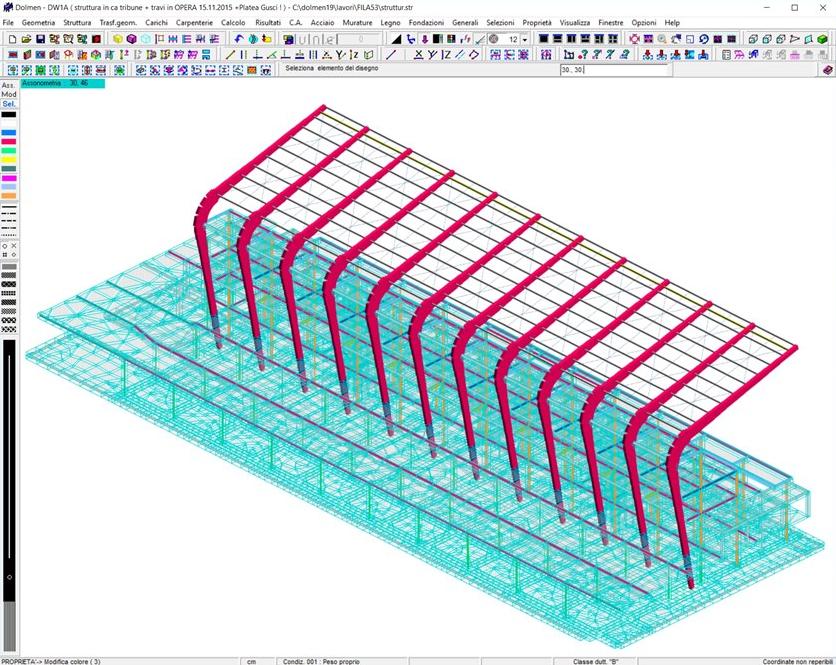836x665 pixels.
Task: Open the Struttura menu
Action: tap(77, 22)
